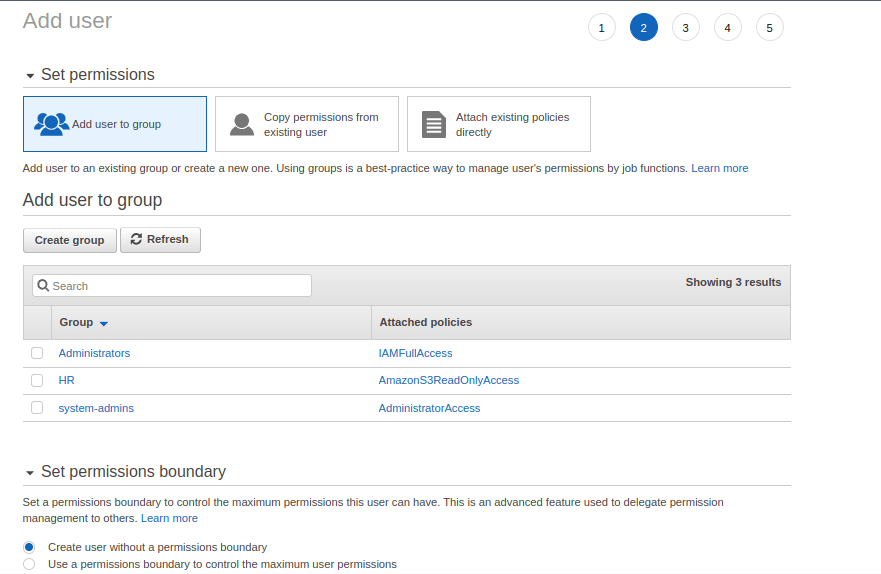Viewport: 881px width, 574px height.
Task: Choose Use a permissions boundary radio option
Action: [29, 564]
